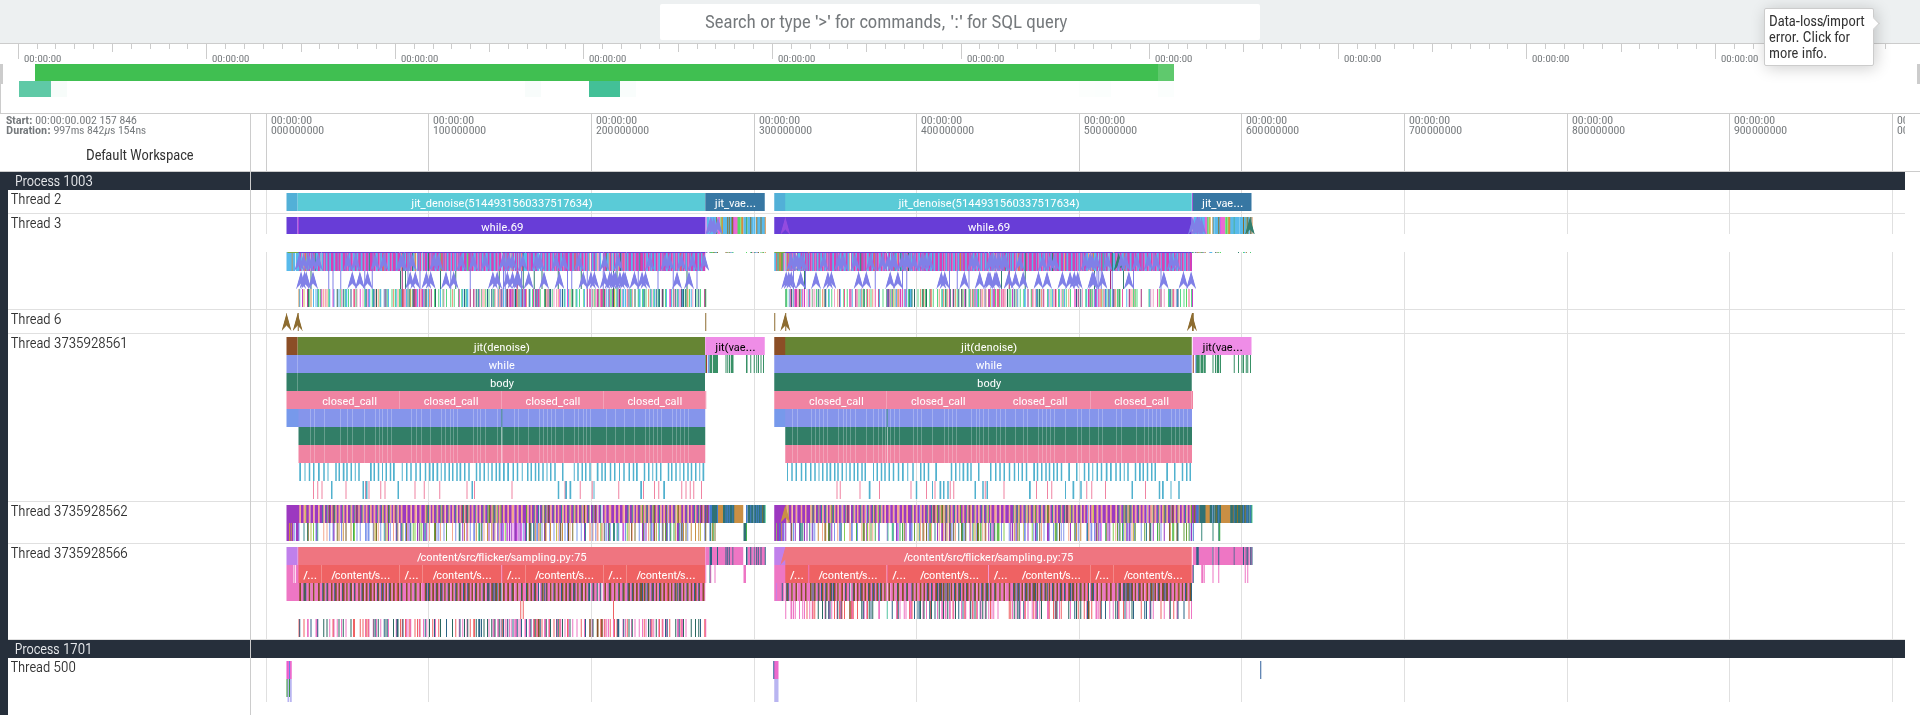Select the Thread 3735928561 track label

69,343
